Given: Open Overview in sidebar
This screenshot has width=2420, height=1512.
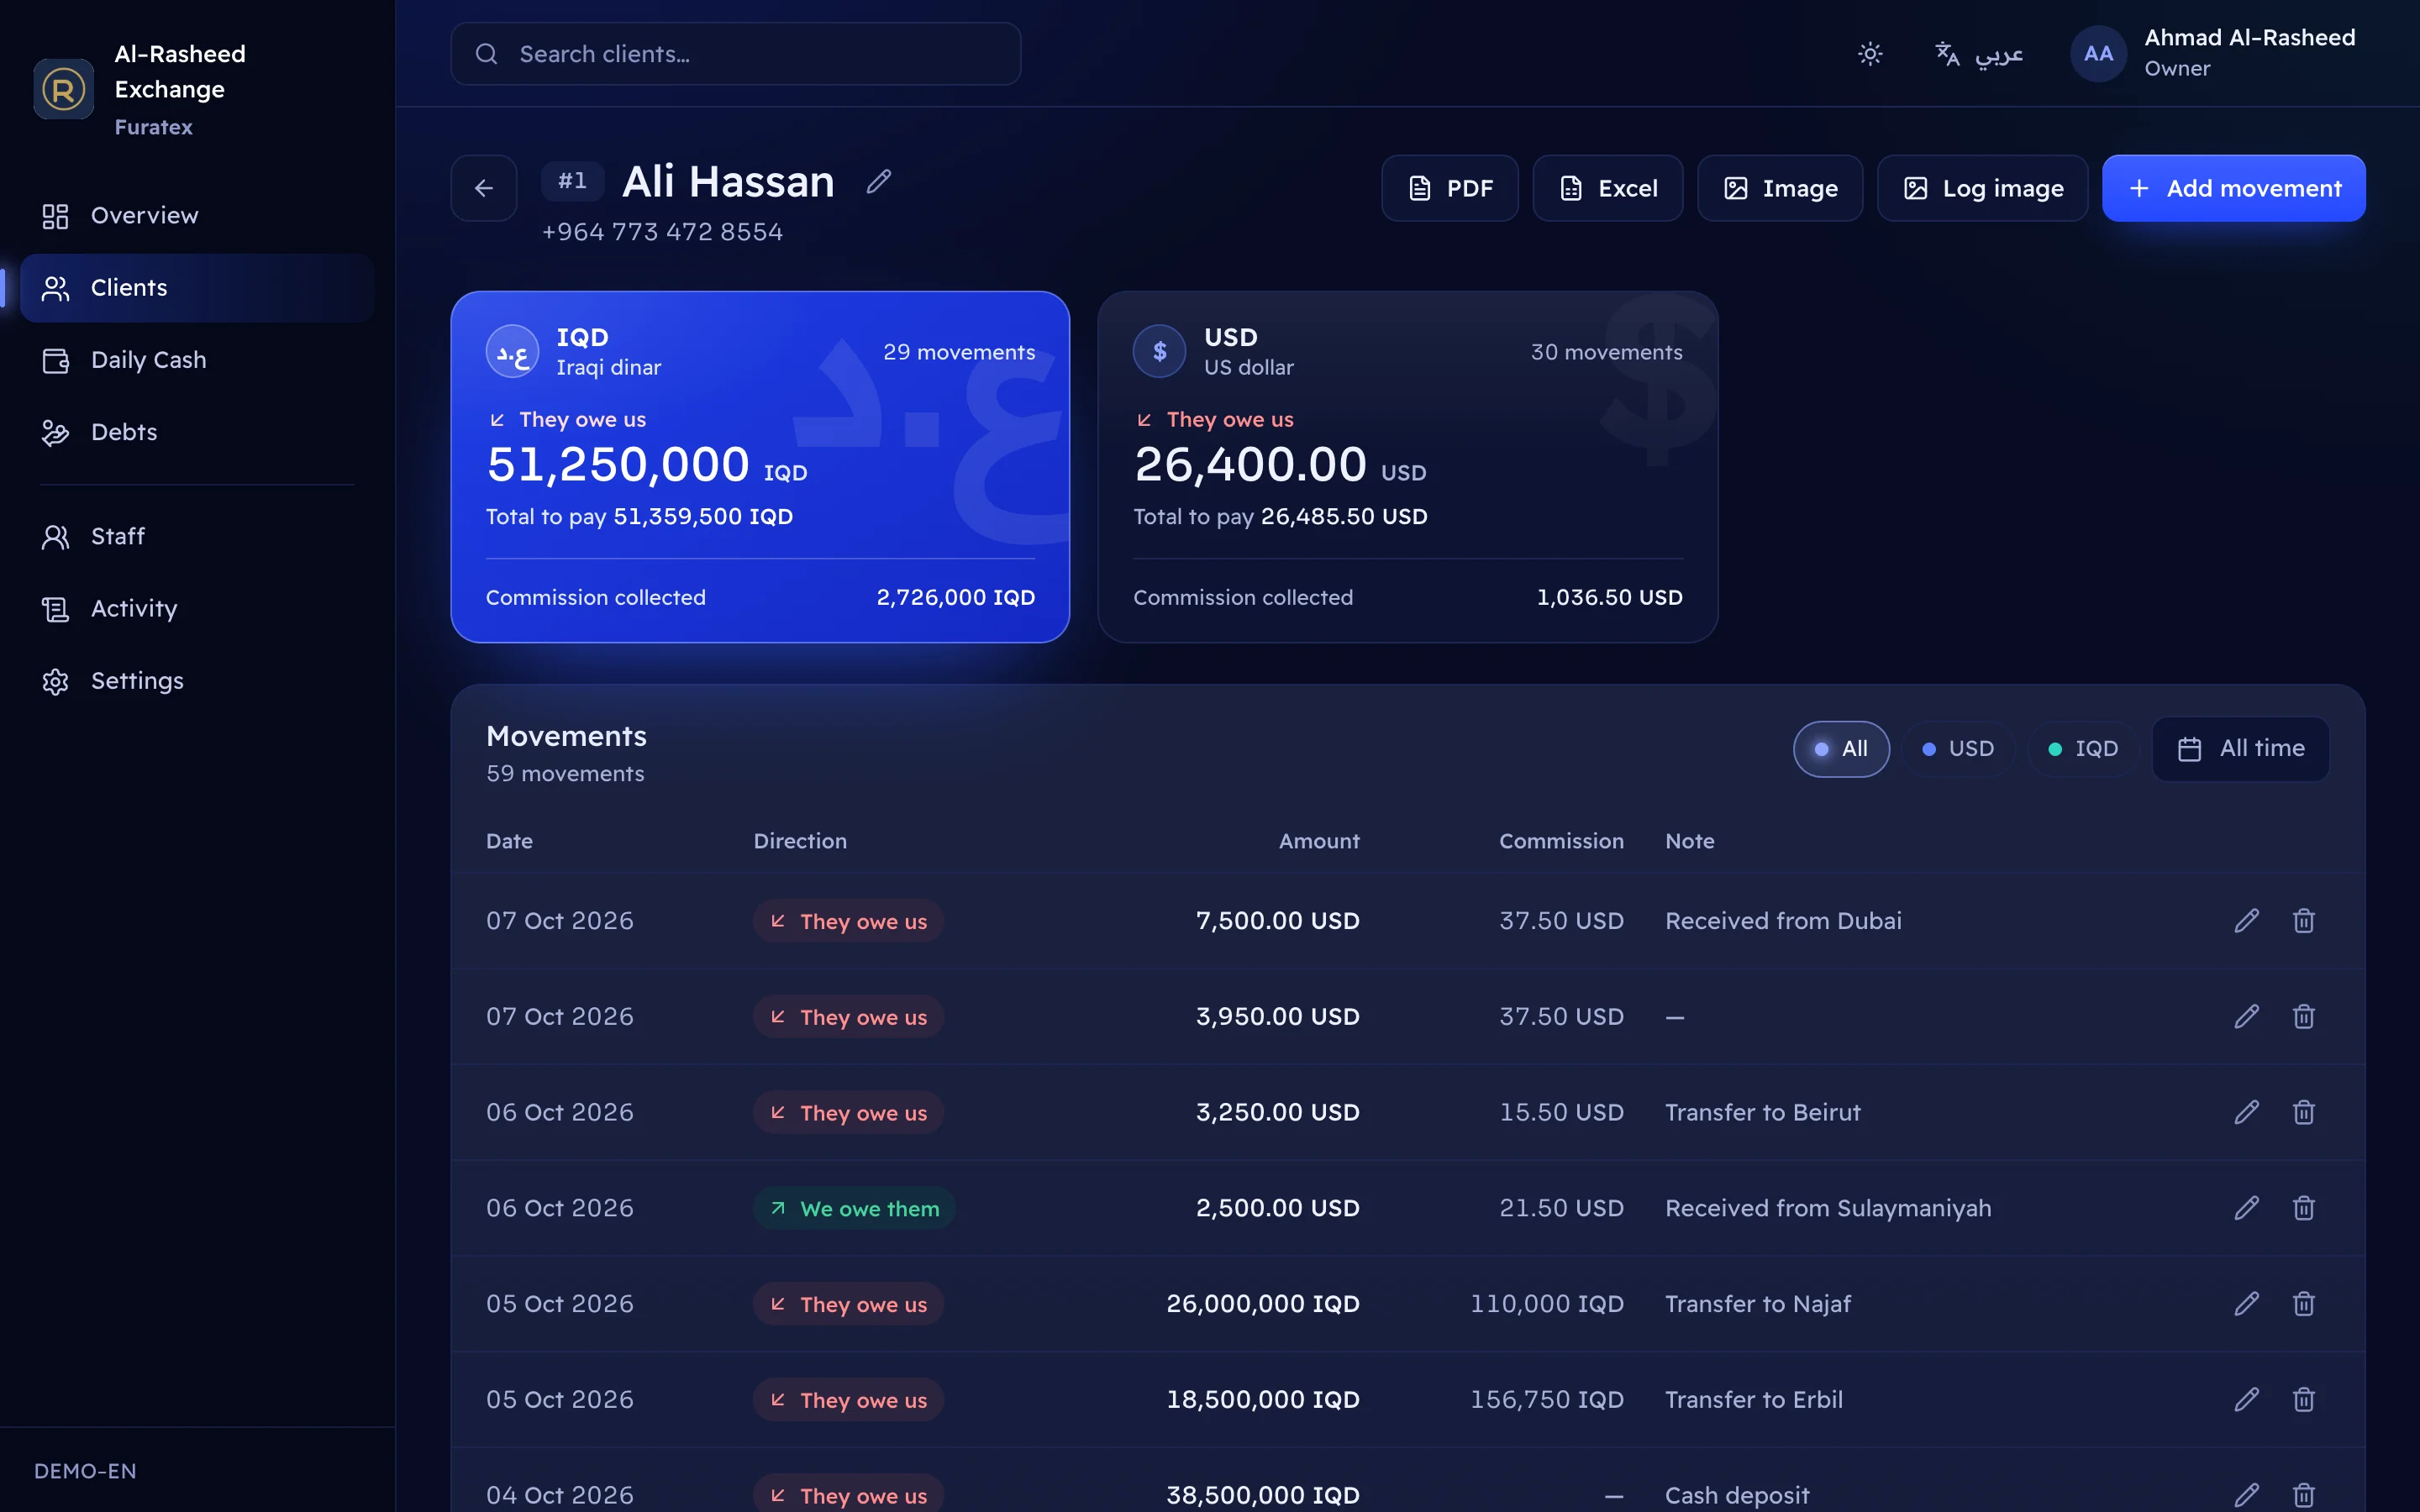Looking at the screenshot, I should 198,216.
